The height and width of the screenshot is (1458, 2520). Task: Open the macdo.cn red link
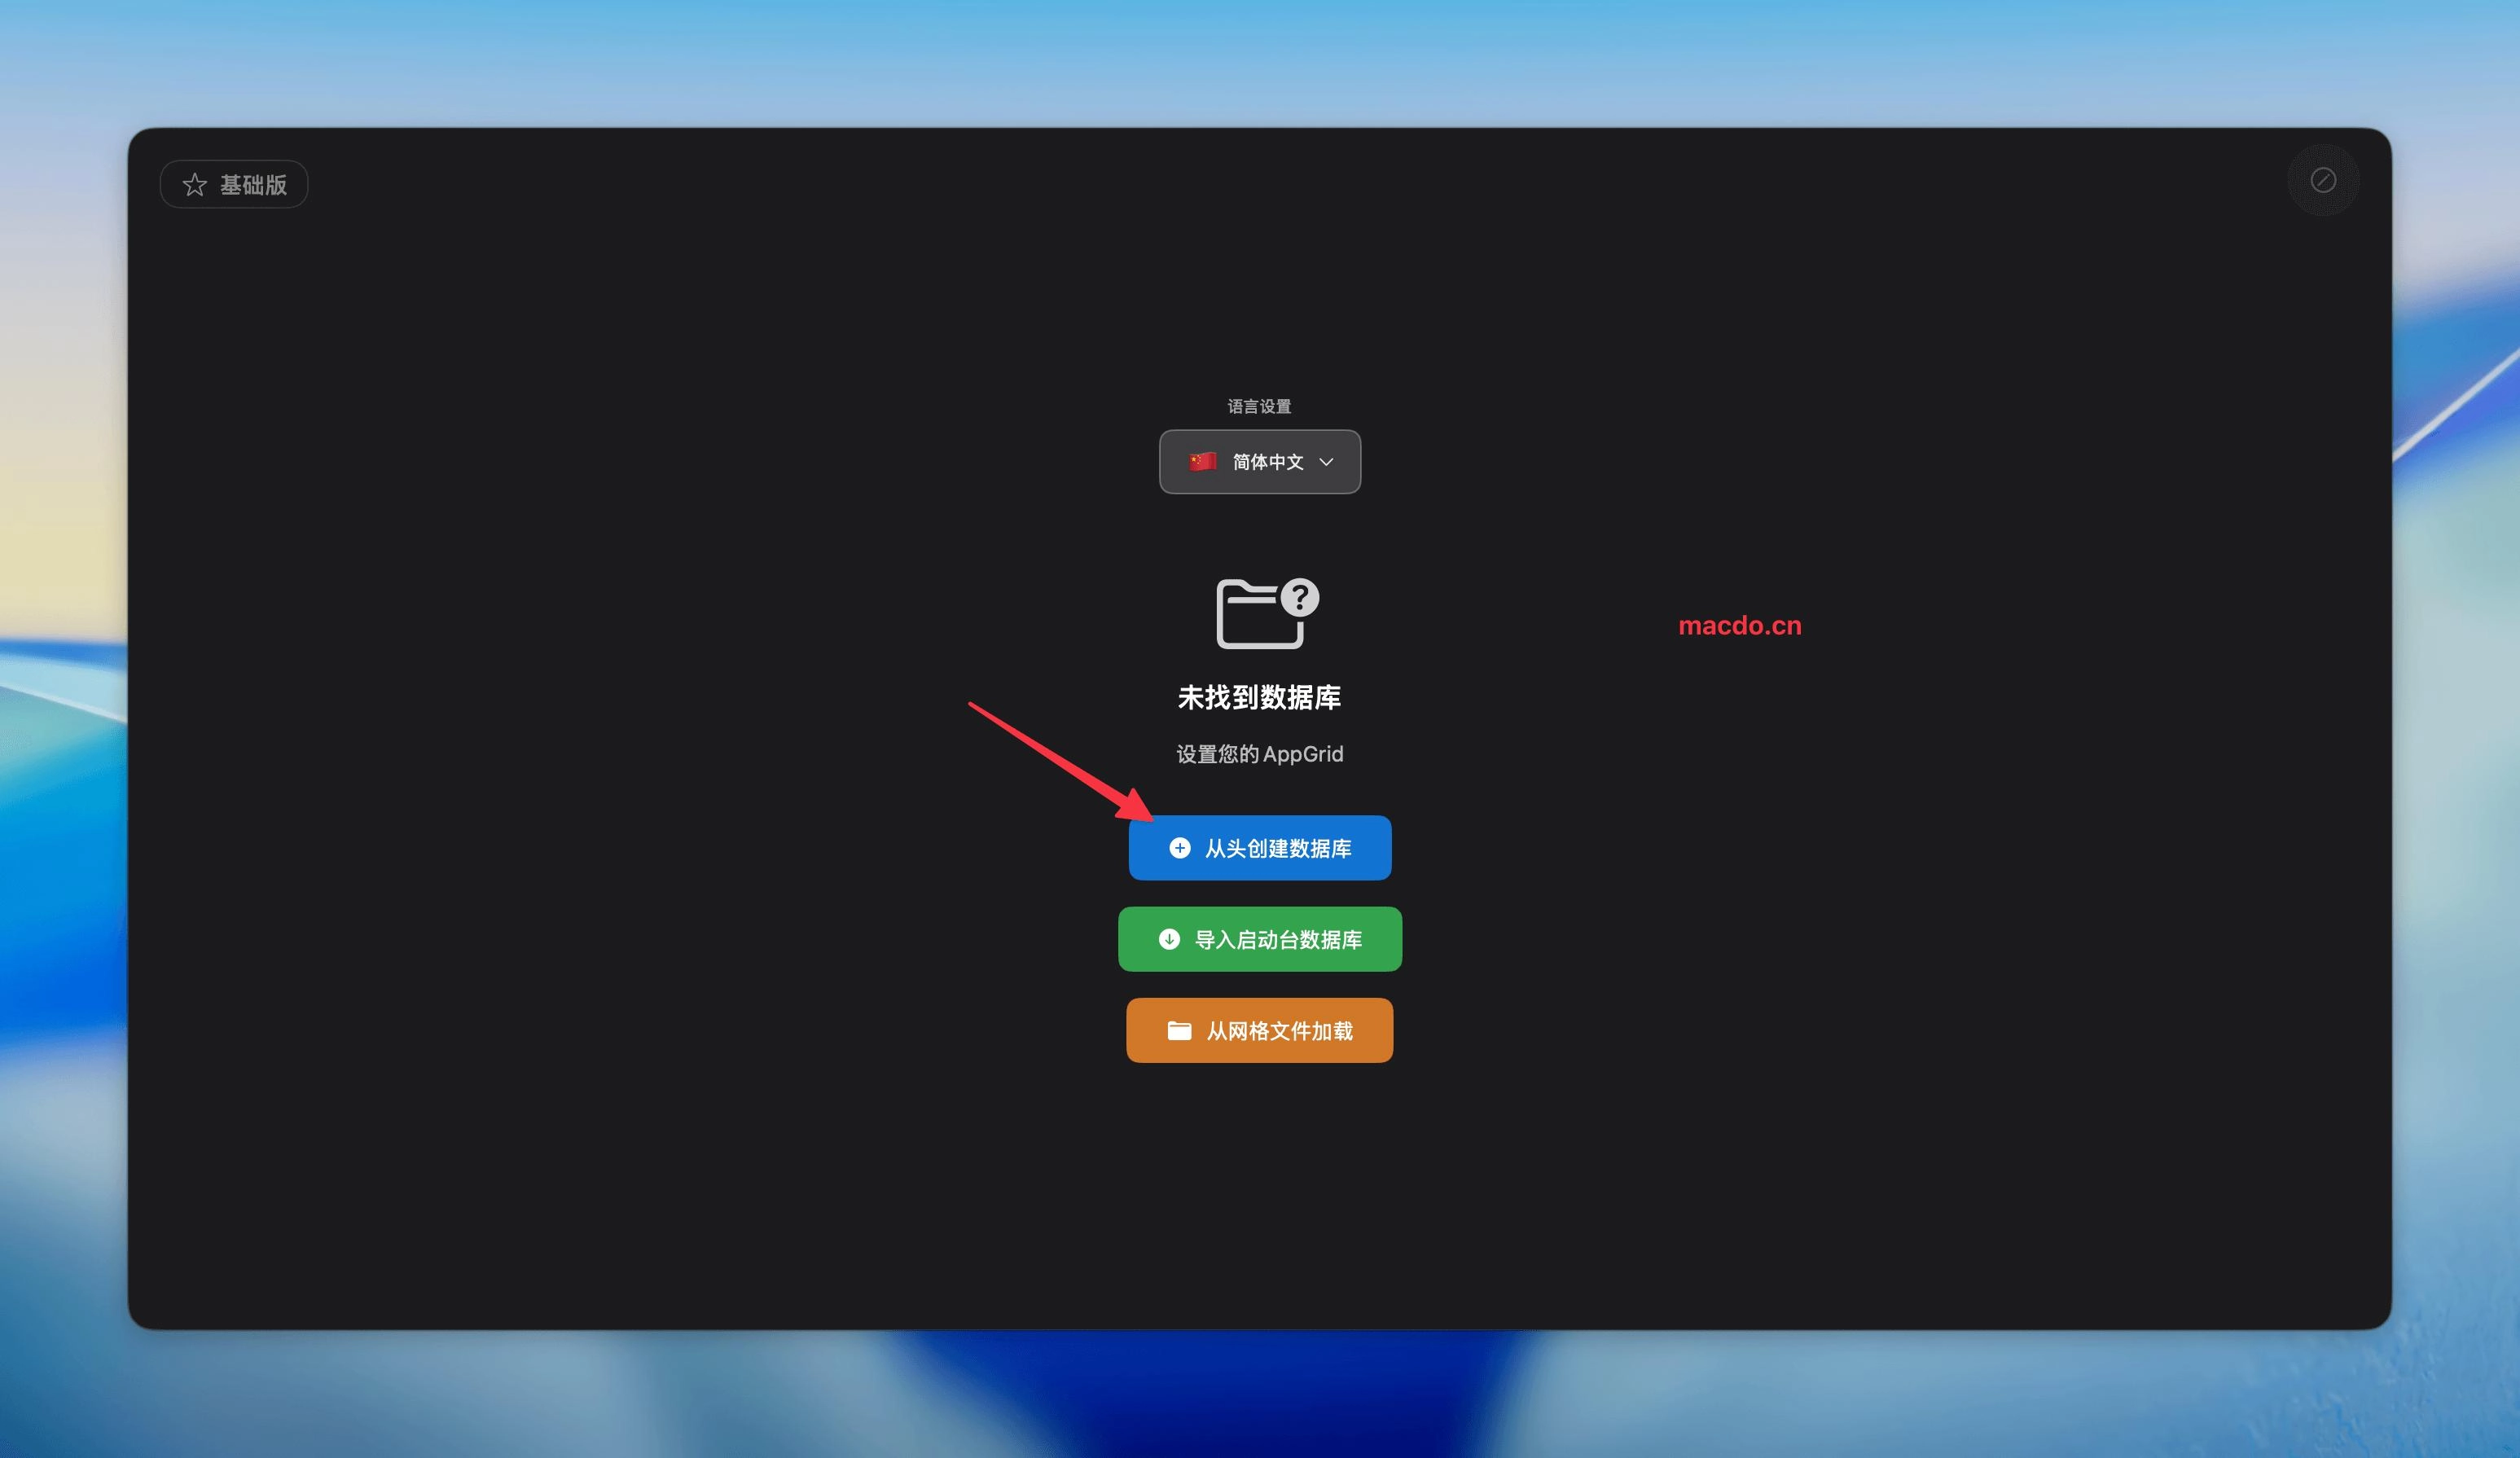1740,626
